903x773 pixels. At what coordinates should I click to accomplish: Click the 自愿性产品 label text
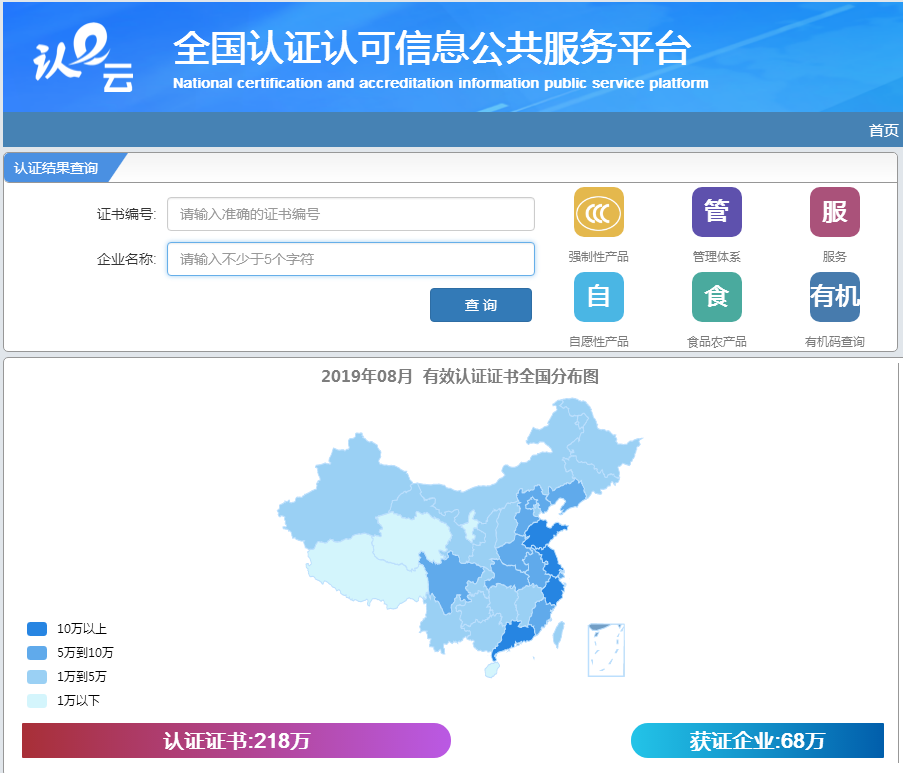pyautogui.click(x=598, y=342)
